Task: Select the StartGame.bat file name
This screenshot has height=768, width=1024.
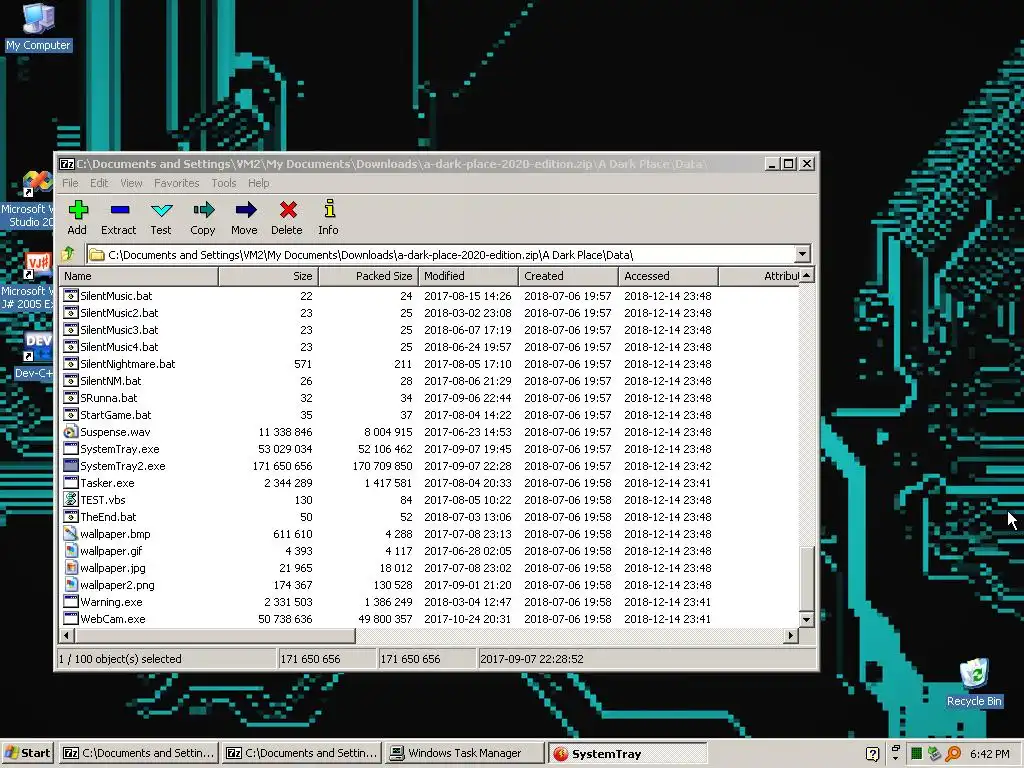Action: coord(116,415)
